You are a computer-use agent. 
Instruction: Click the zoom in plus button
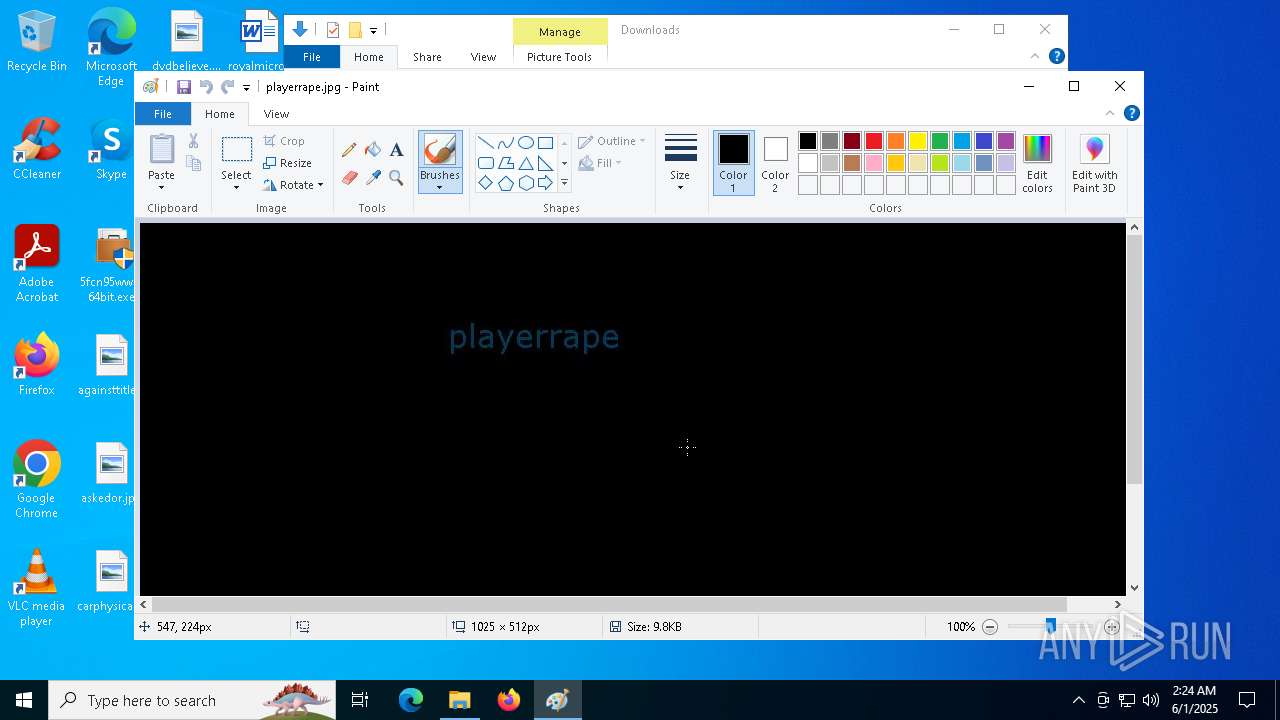tap(1111, 627)
